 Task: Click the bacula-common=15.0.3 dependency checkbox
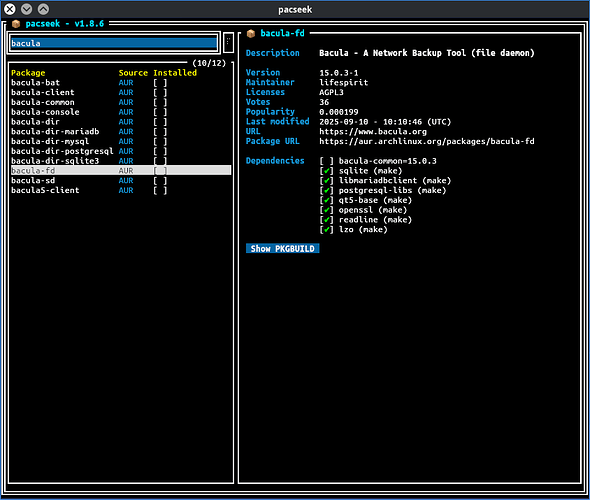326,161
